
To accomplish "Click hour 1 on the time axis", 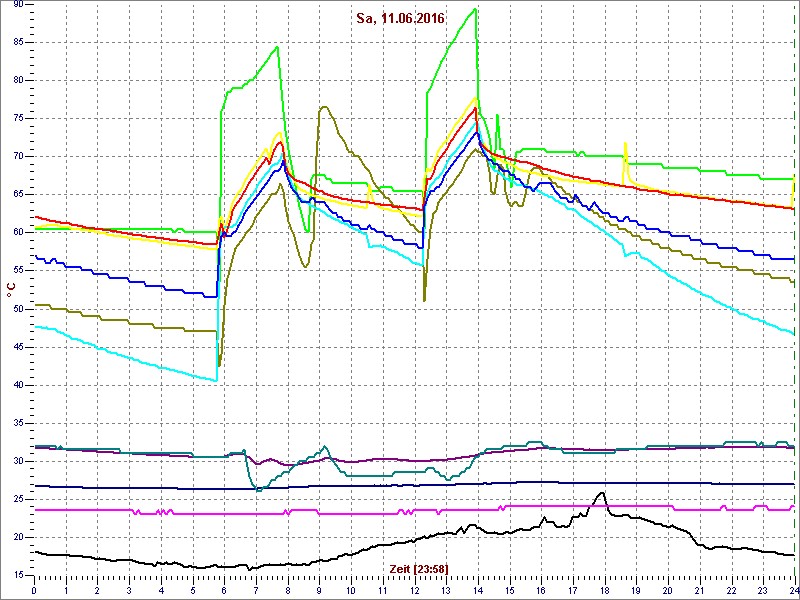I will click(x=66, y=588).
